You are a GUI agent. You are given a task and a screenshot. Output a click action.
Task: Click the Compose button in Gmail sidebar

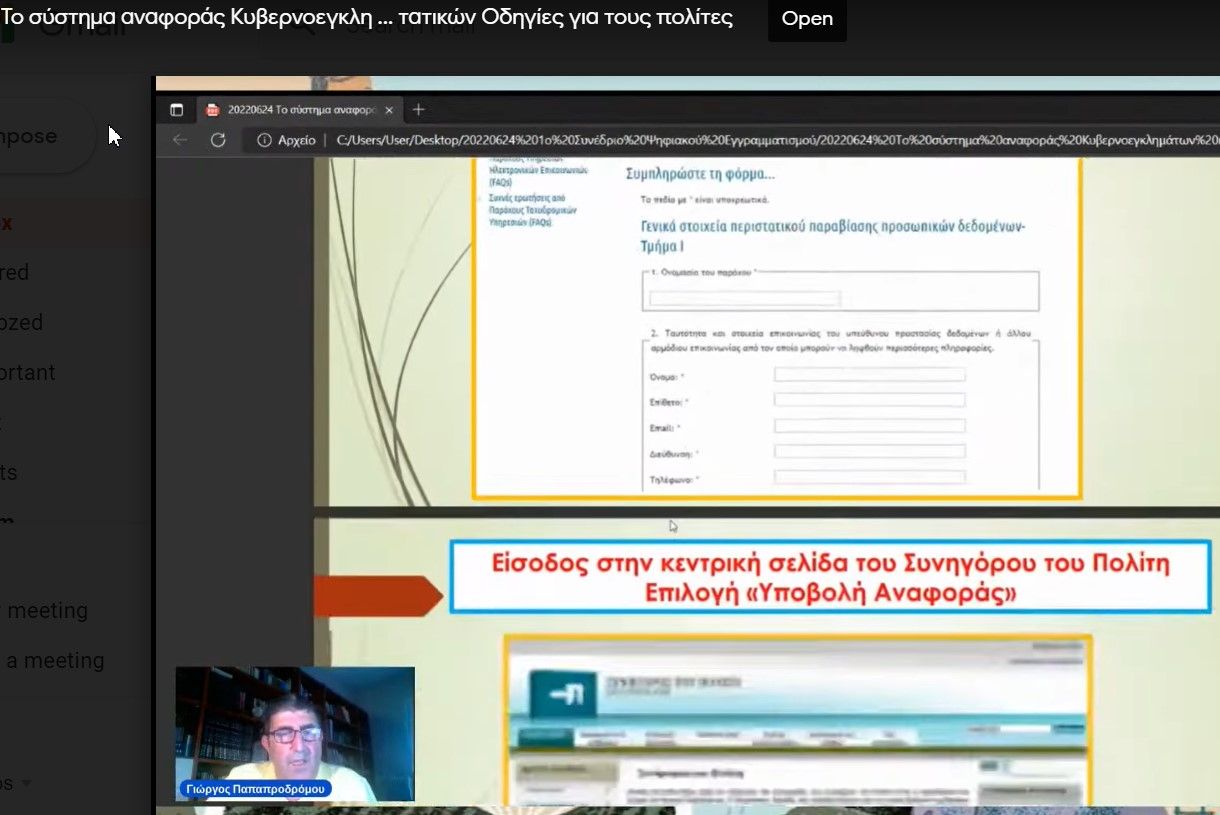pyautogui.click(x=40, y=136)
